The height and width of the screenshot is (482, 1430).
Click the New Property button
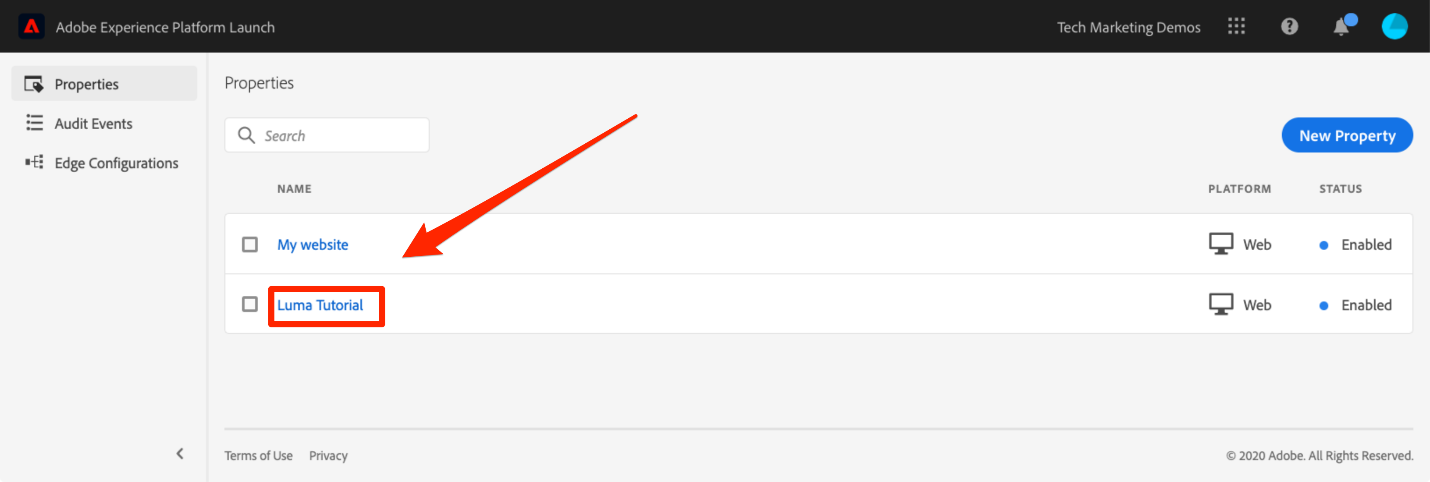pyautogui.click(x=1347, y=135)
